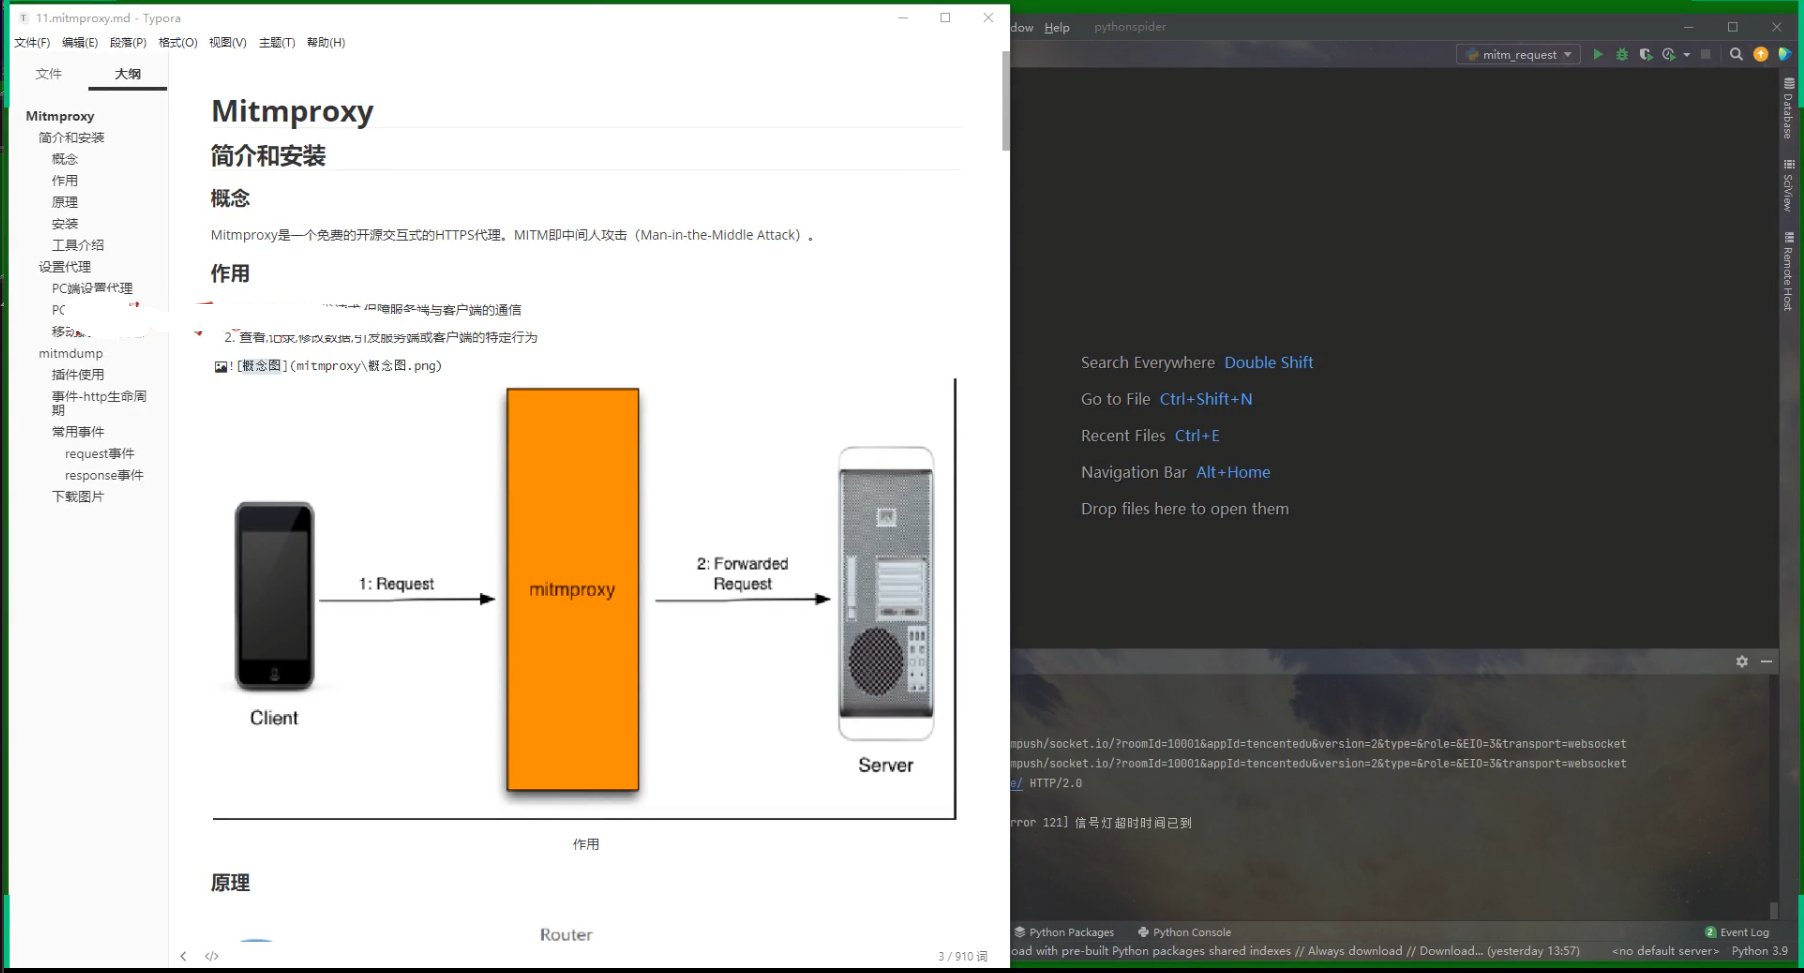Switch to the 大纲 outline tab
The image size is (1804, 973).
[128, 73]
